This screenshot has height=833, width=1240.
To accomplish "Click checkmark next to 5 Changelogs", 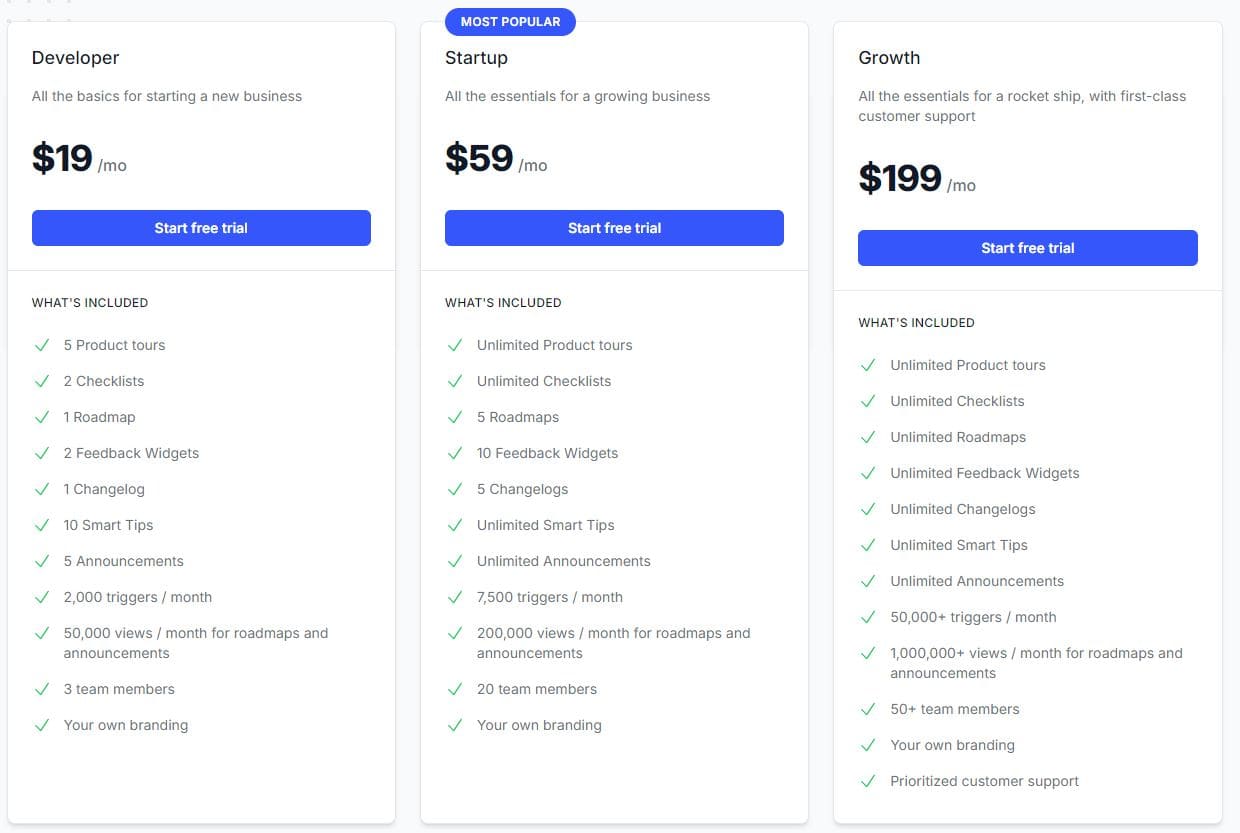I will click(453, 489).
